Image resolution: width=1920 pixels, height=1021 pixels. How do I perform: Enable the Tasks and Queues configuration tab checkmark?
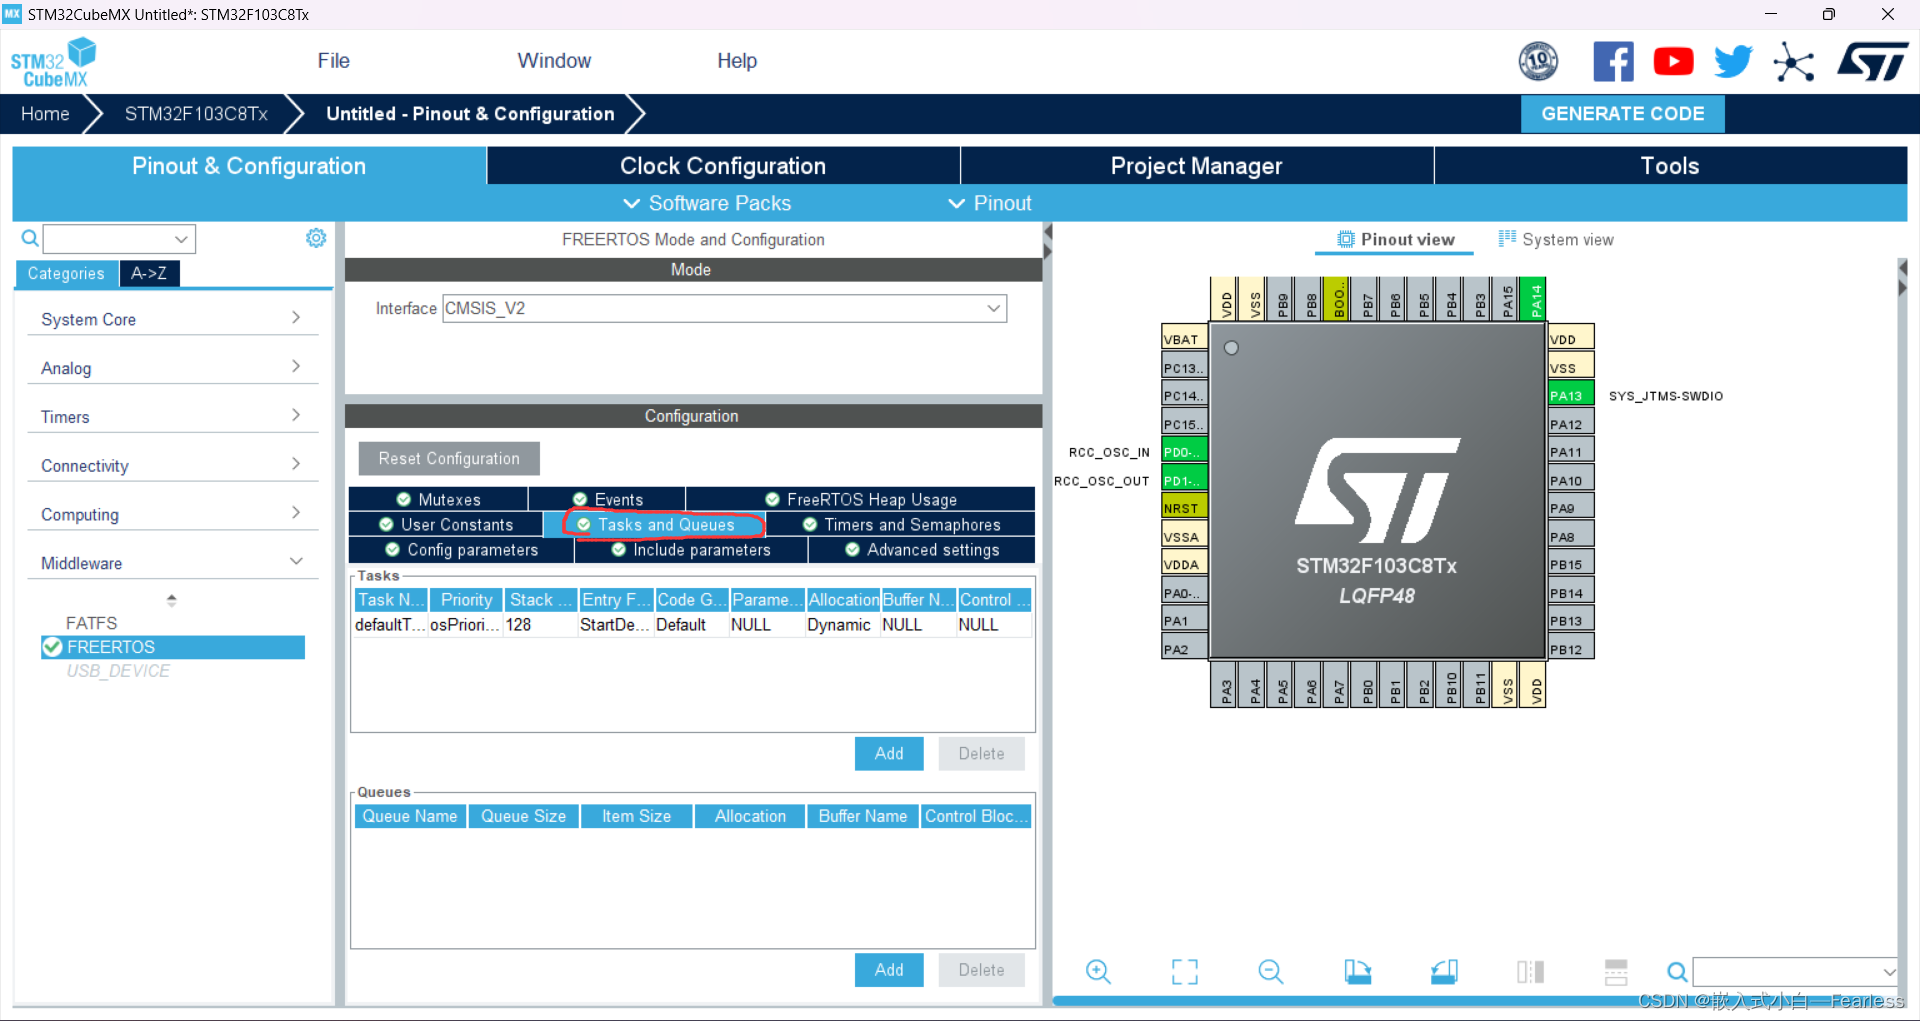tap(584, 524)
